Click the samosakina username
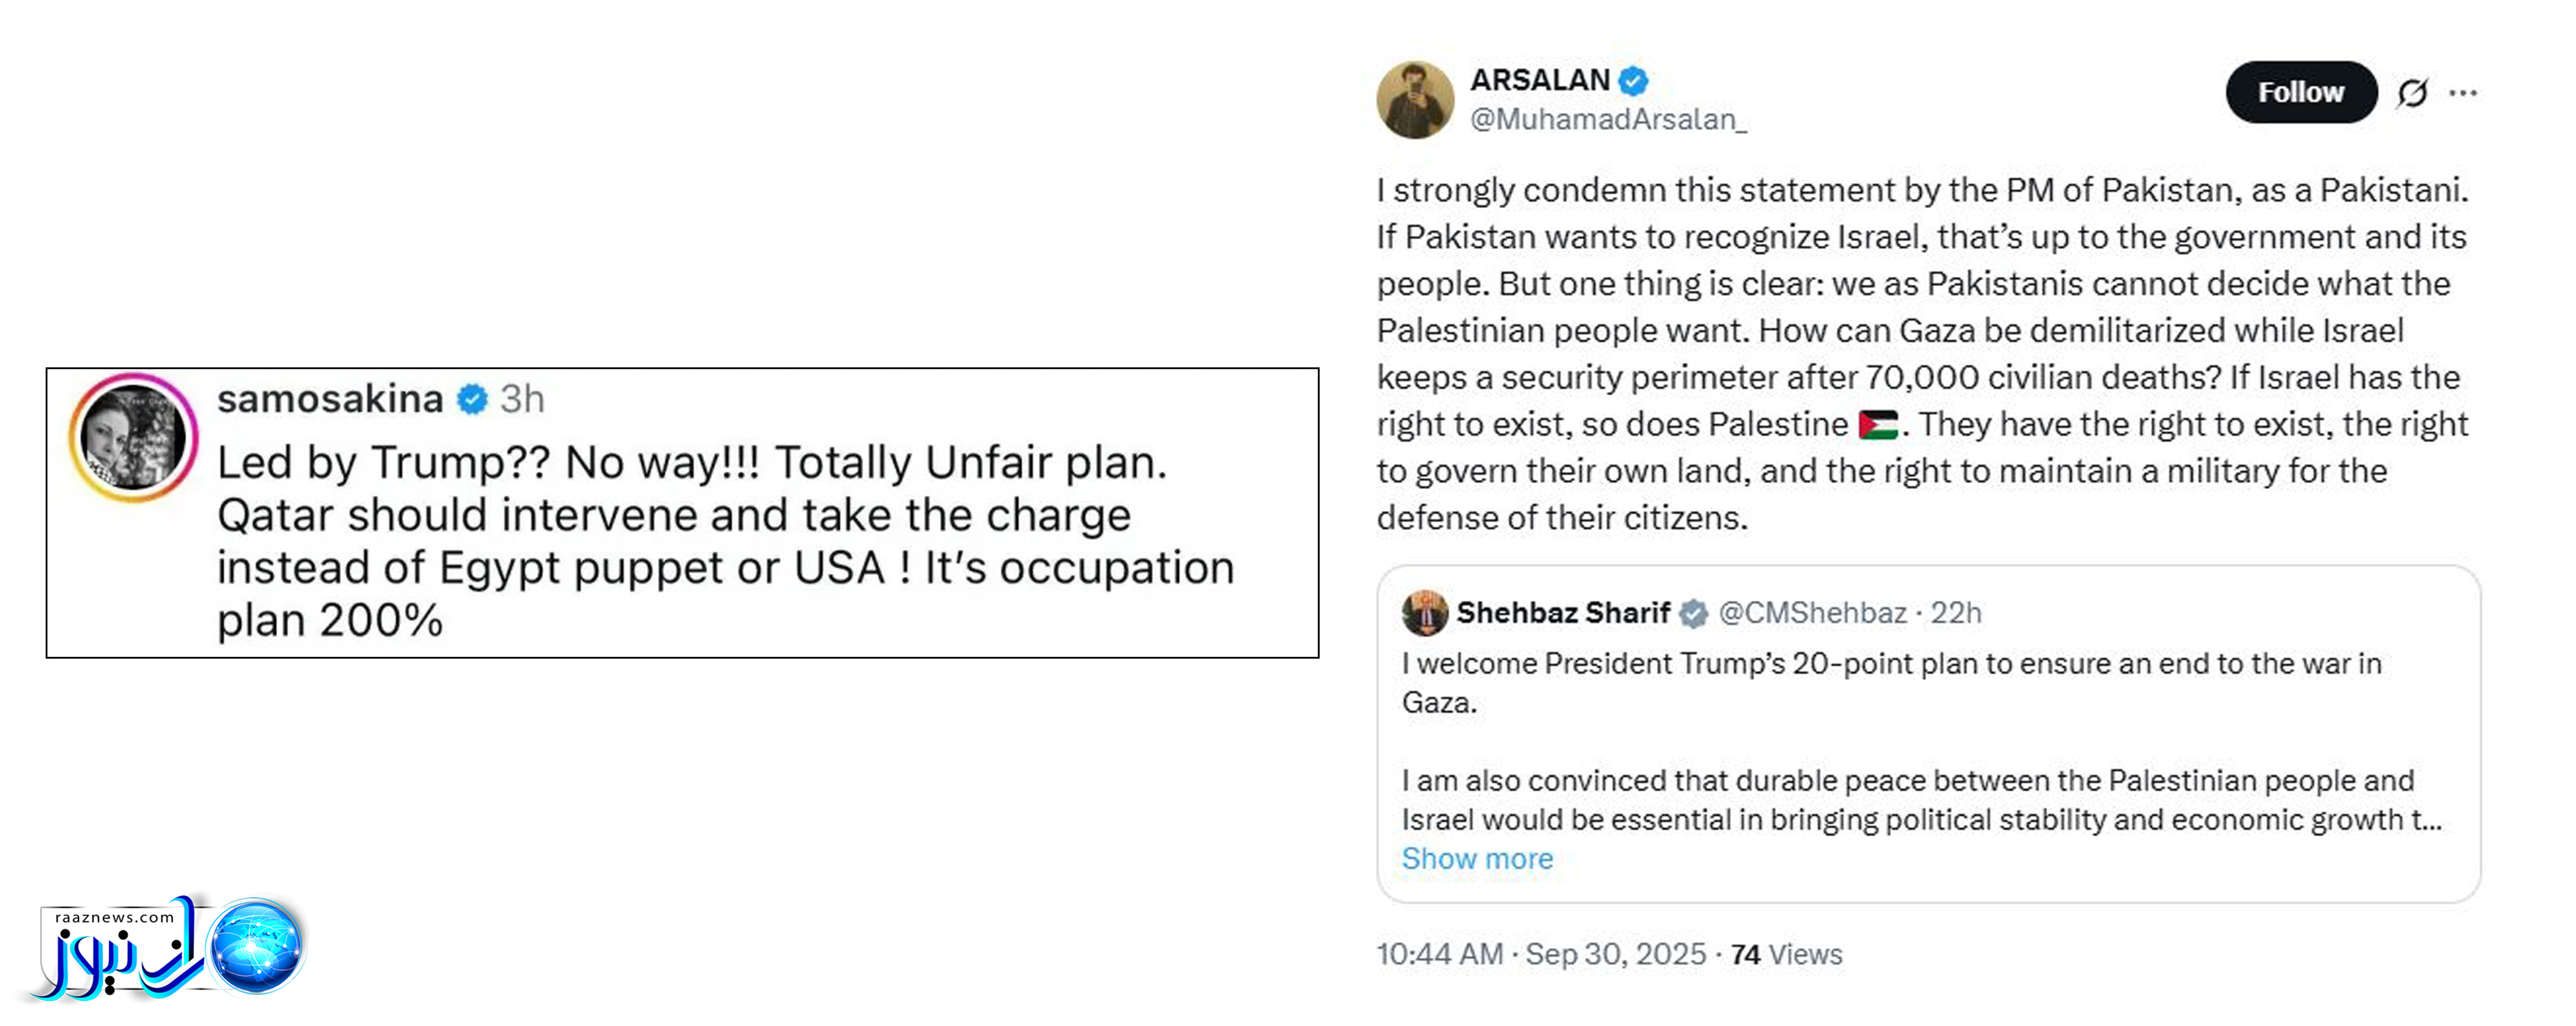Screen dimensions: 2576x1026 click(330, 398)
